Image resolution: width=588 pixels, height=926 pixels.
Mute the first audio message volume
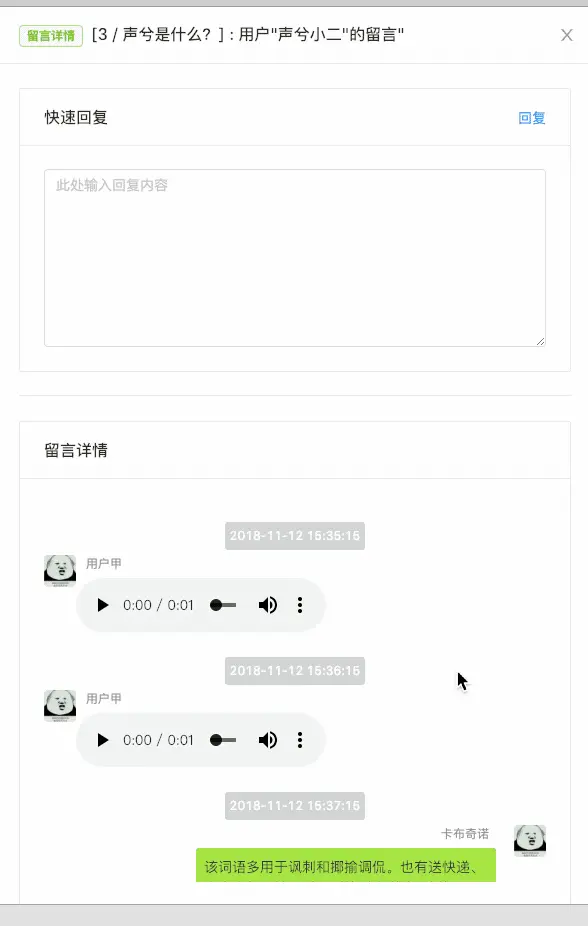tap(267, 605)
